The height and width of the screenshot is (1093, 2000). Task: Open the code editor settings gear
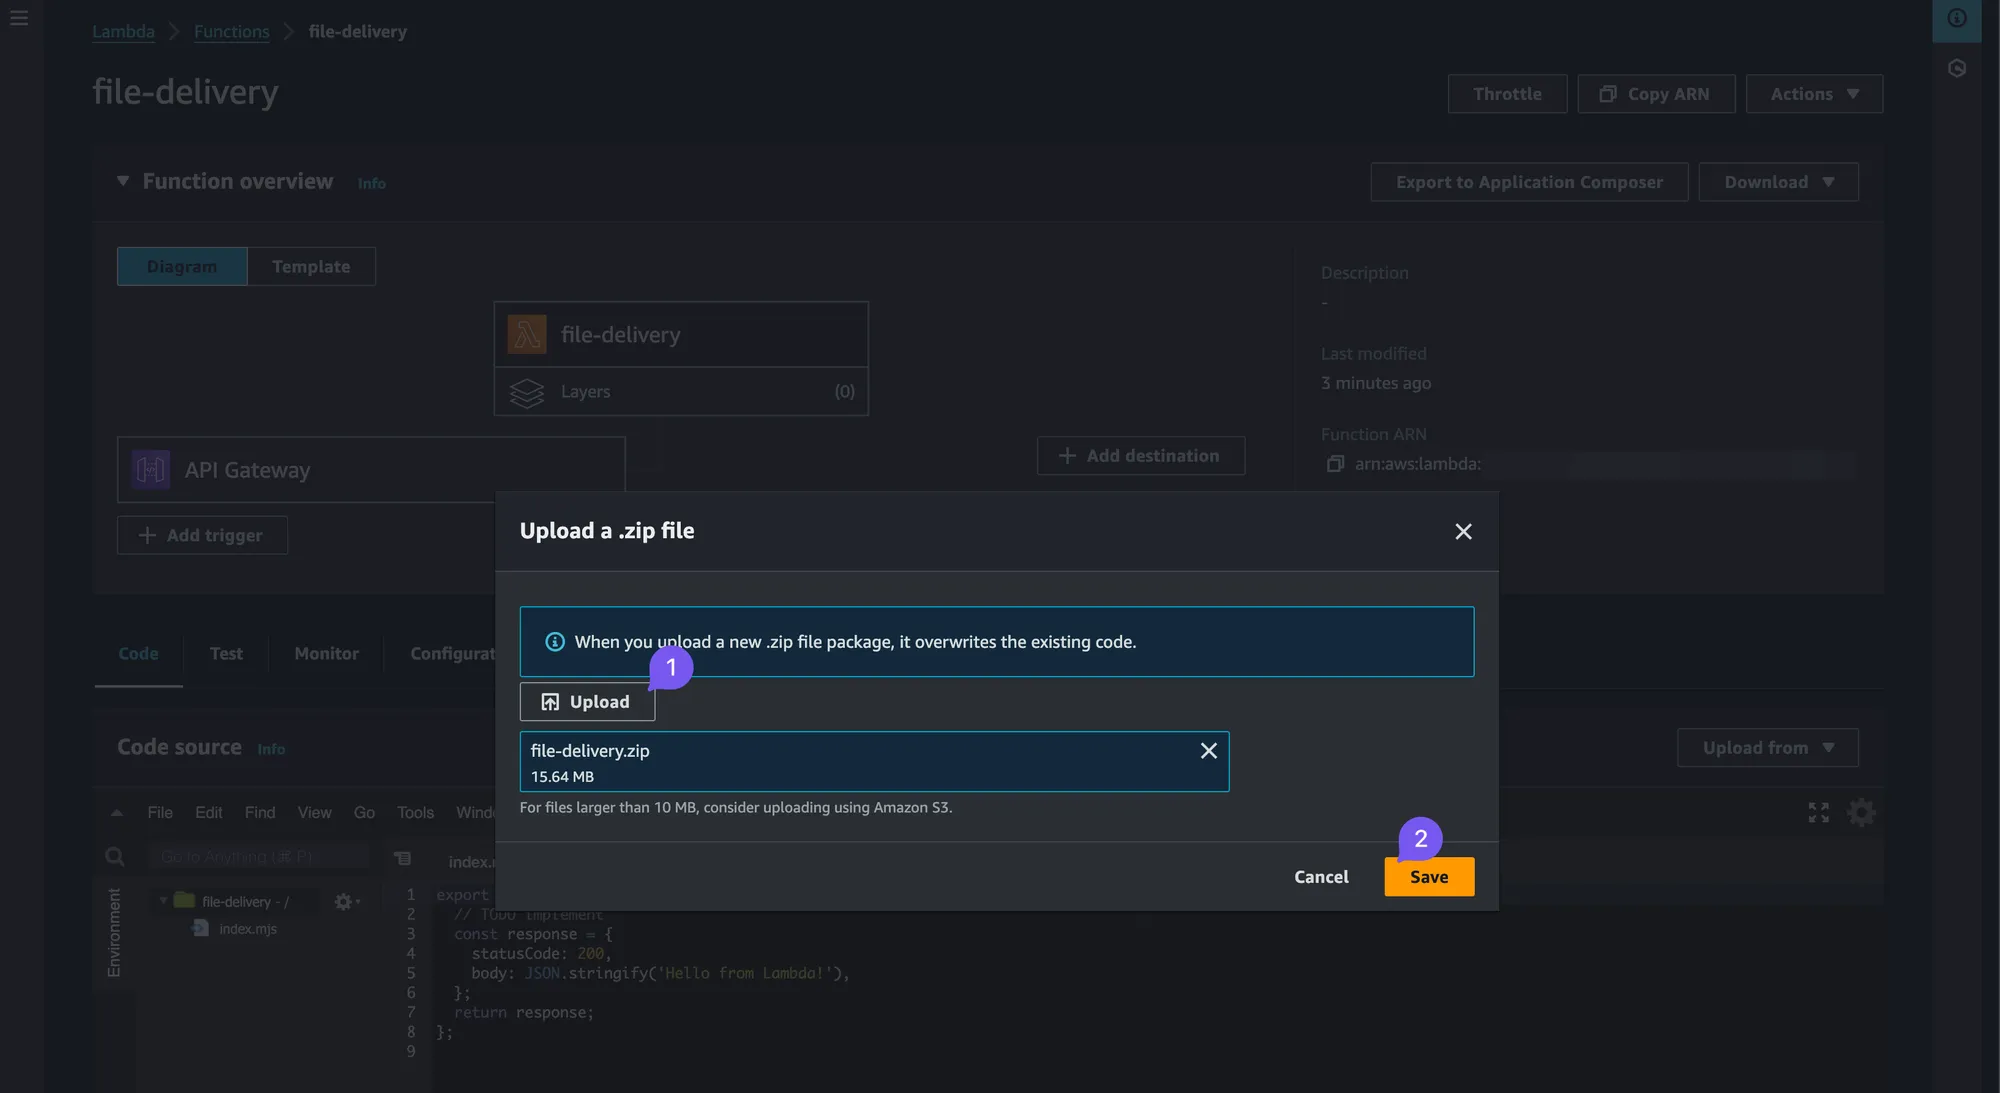[x=1861, y=812]
